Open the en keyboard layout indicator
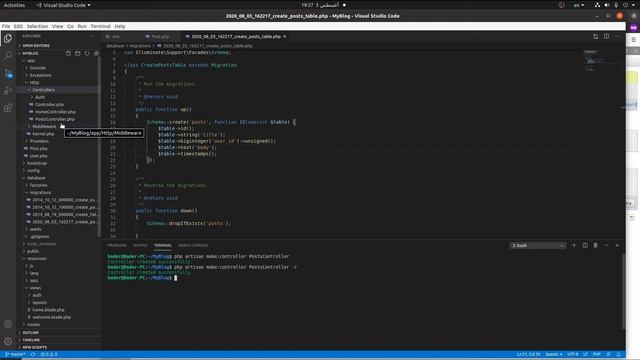The image size is (640, 360). (x=578, y=5)
